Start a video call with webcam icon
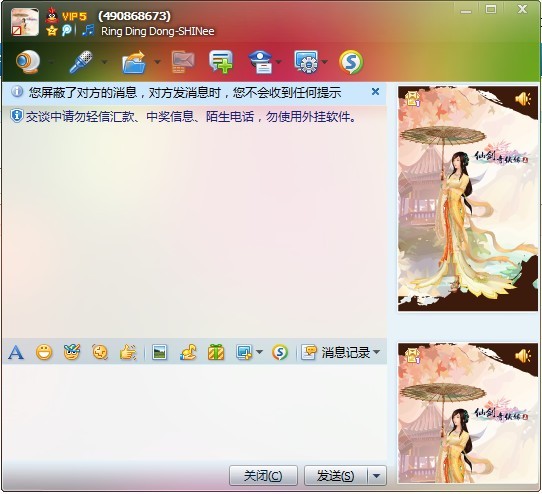The width and height of the screenshot is (542, 494). [28, 62]
